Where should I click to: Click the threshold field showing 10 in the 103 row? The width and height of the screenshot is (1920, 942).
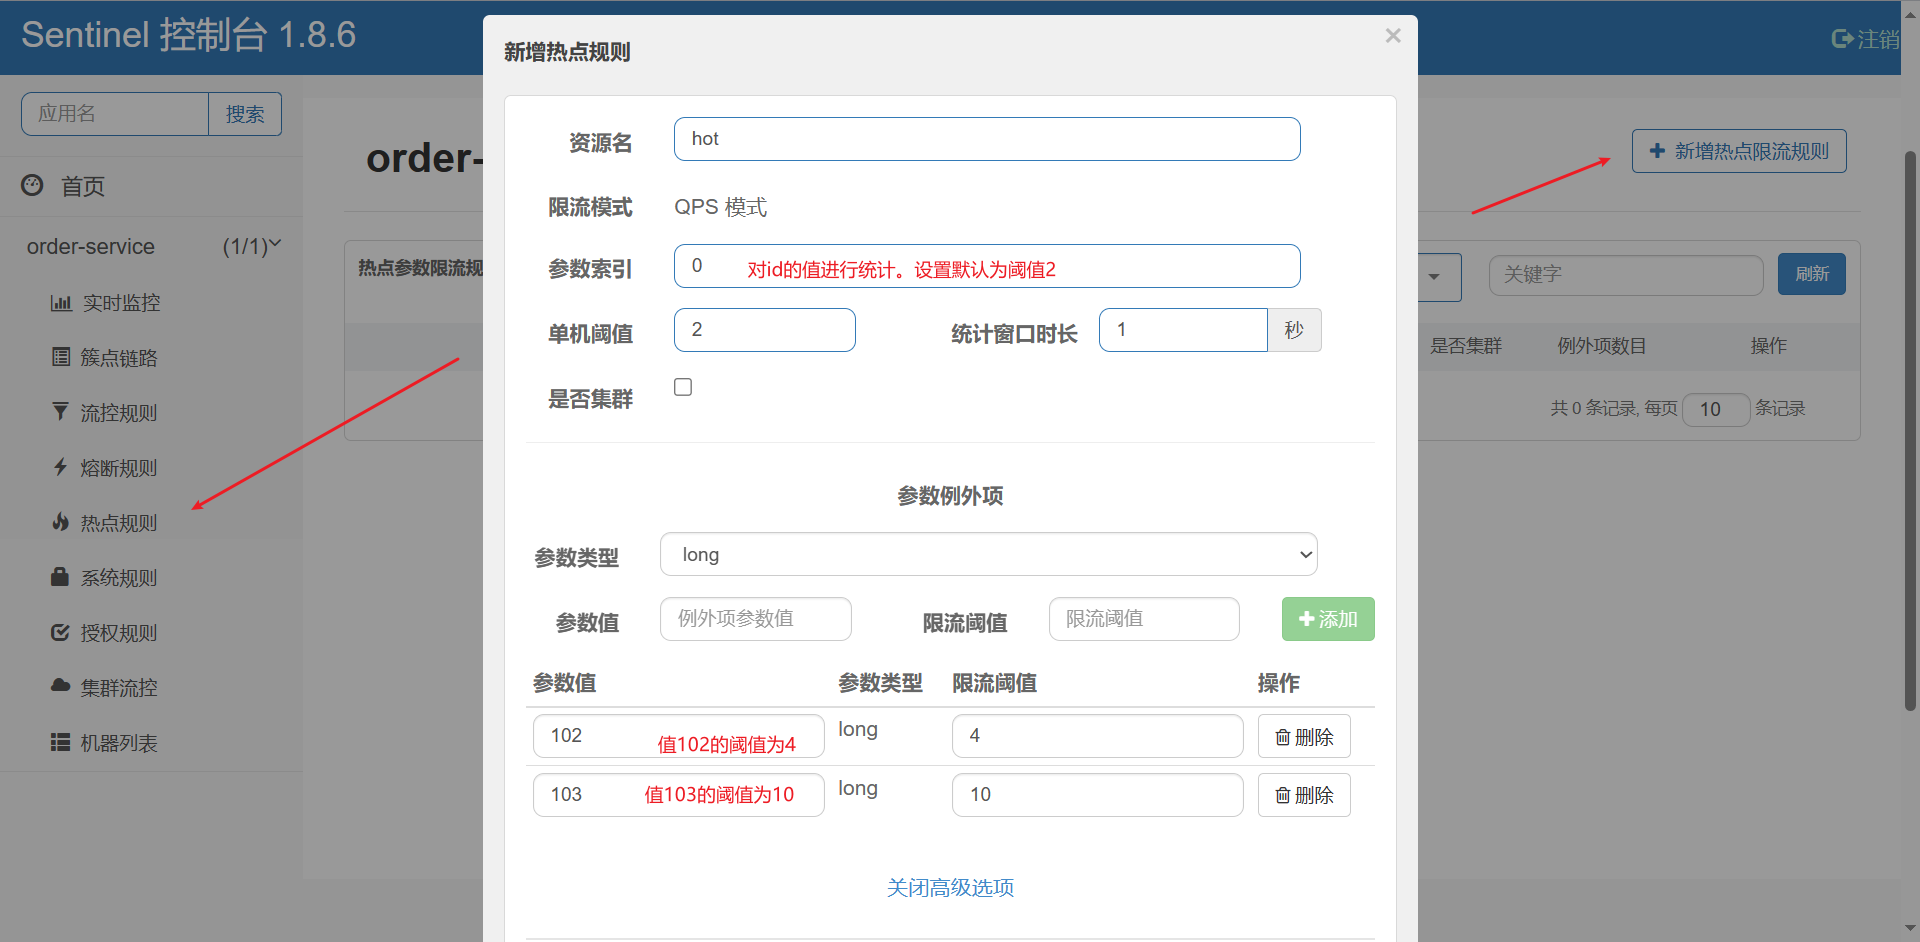click(x=1098, y=795)
